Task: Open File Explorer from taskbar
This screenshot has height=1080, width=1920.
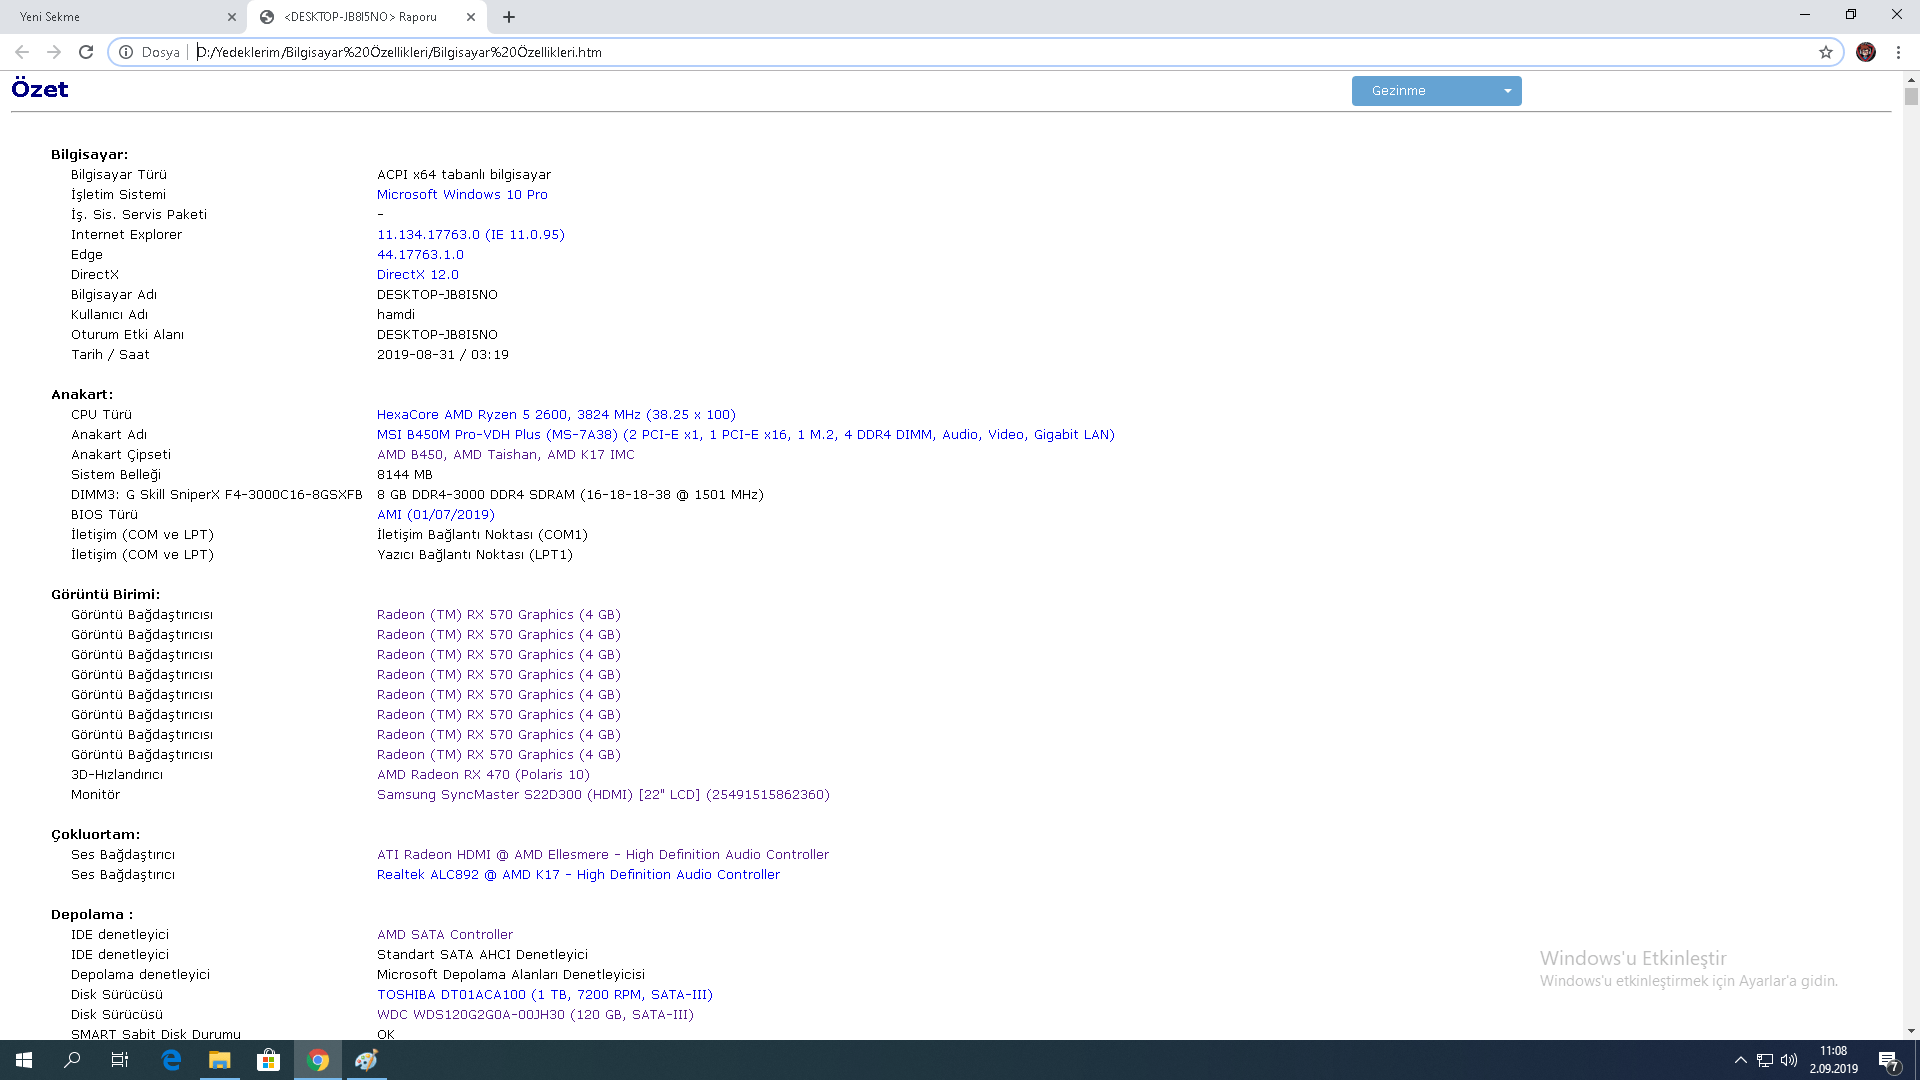Action: [x=219, y=1060]
